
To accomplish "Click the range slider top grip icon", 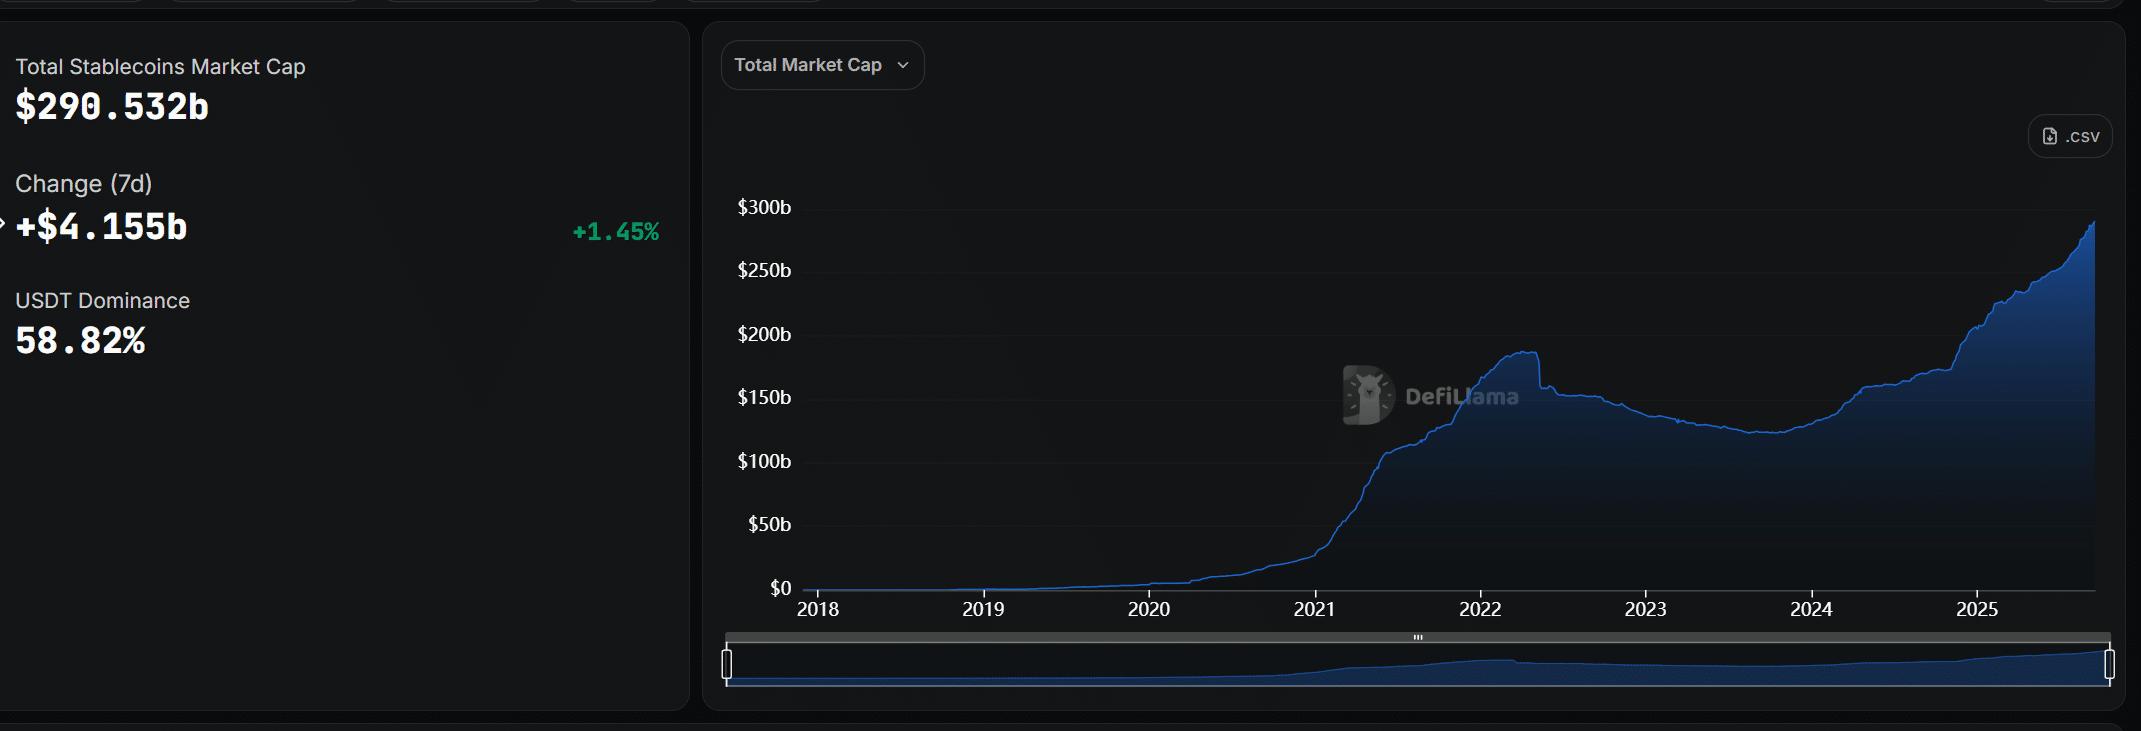I will [1418, 637].
